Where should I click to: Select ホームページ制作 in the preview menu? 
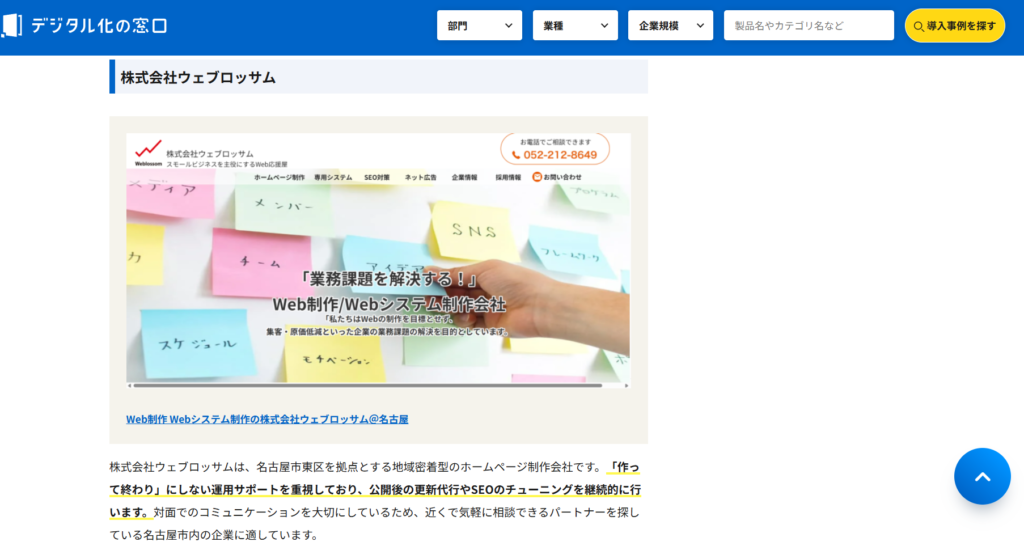[x=280, y=177]
